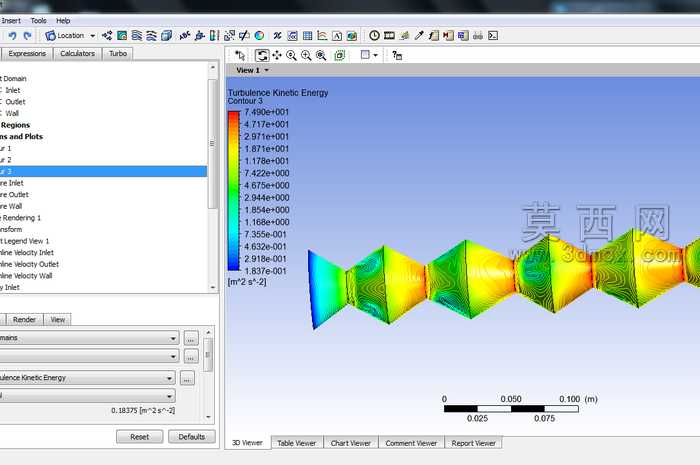Insert a Contour plot from toolbar
The width and height of the screenshot is (700, 465).
coord(122,36)
